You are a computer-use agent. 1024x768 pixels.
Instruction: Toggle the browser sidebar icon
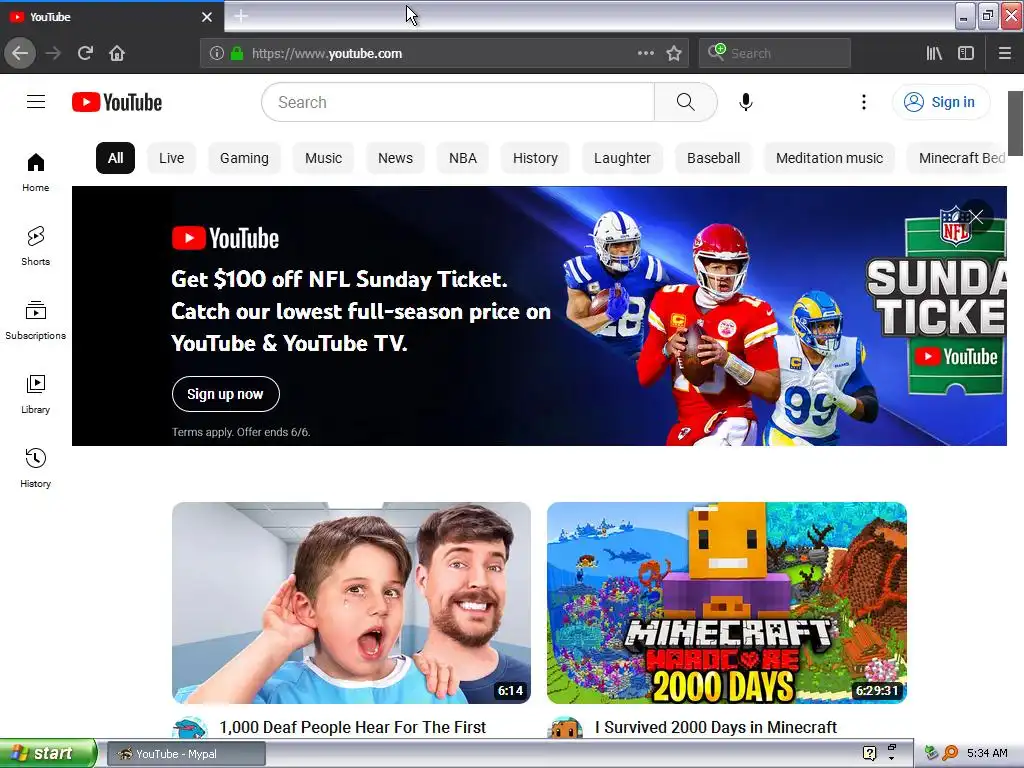pyautogui.click(x=966, y=53)
